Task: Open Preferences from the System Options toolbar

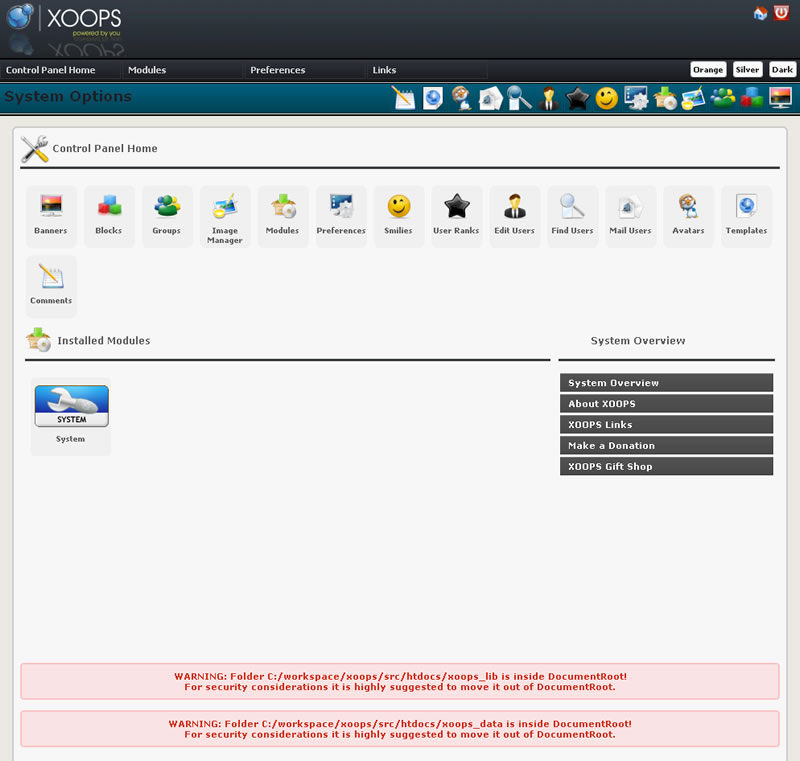Action: coord(636,98)
